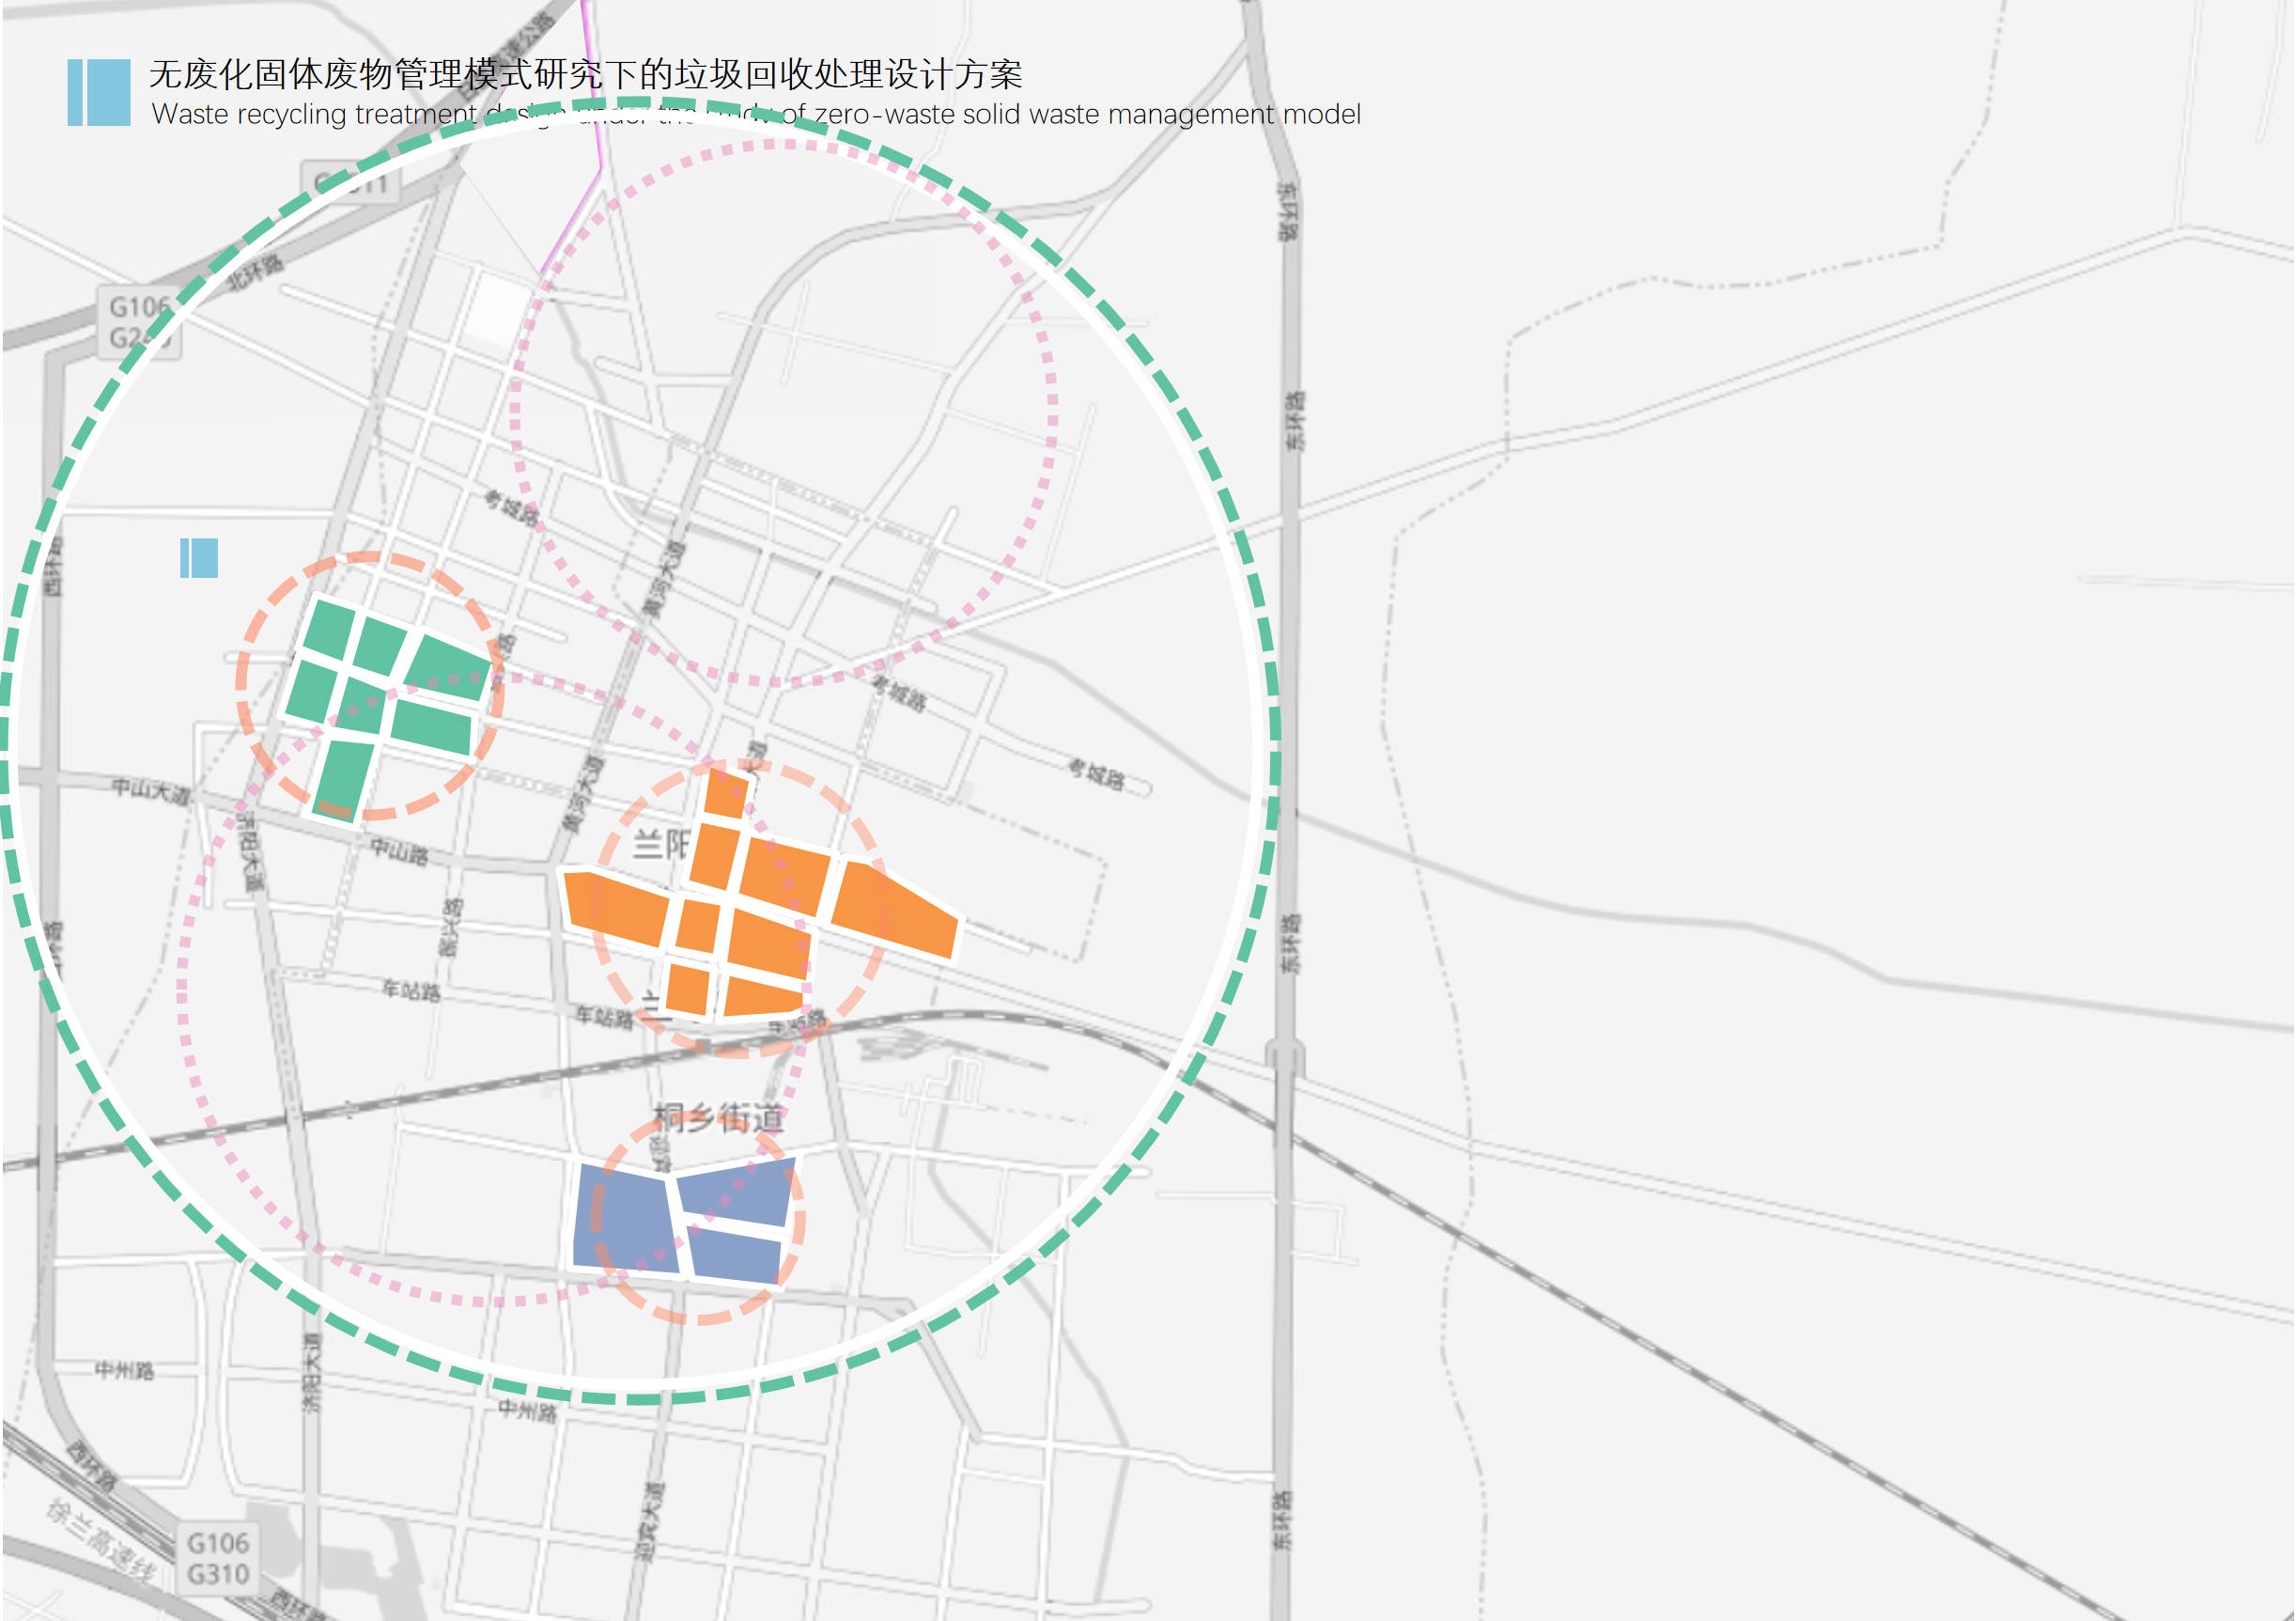Click the G106 G310 highway shield
The width and height of the screenshot is (2296, 1621).
217,1558
